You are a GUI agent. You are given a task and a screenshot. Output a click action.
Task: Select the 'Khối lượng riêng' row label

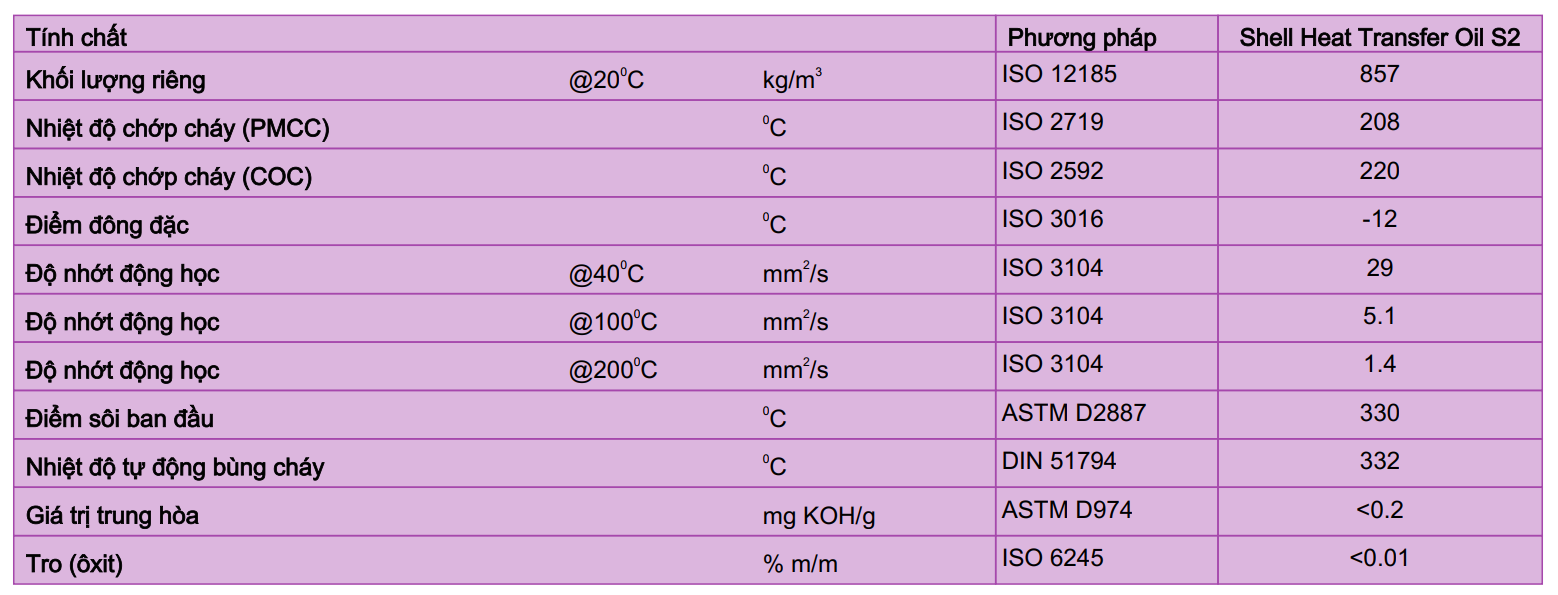click(115, 80)
